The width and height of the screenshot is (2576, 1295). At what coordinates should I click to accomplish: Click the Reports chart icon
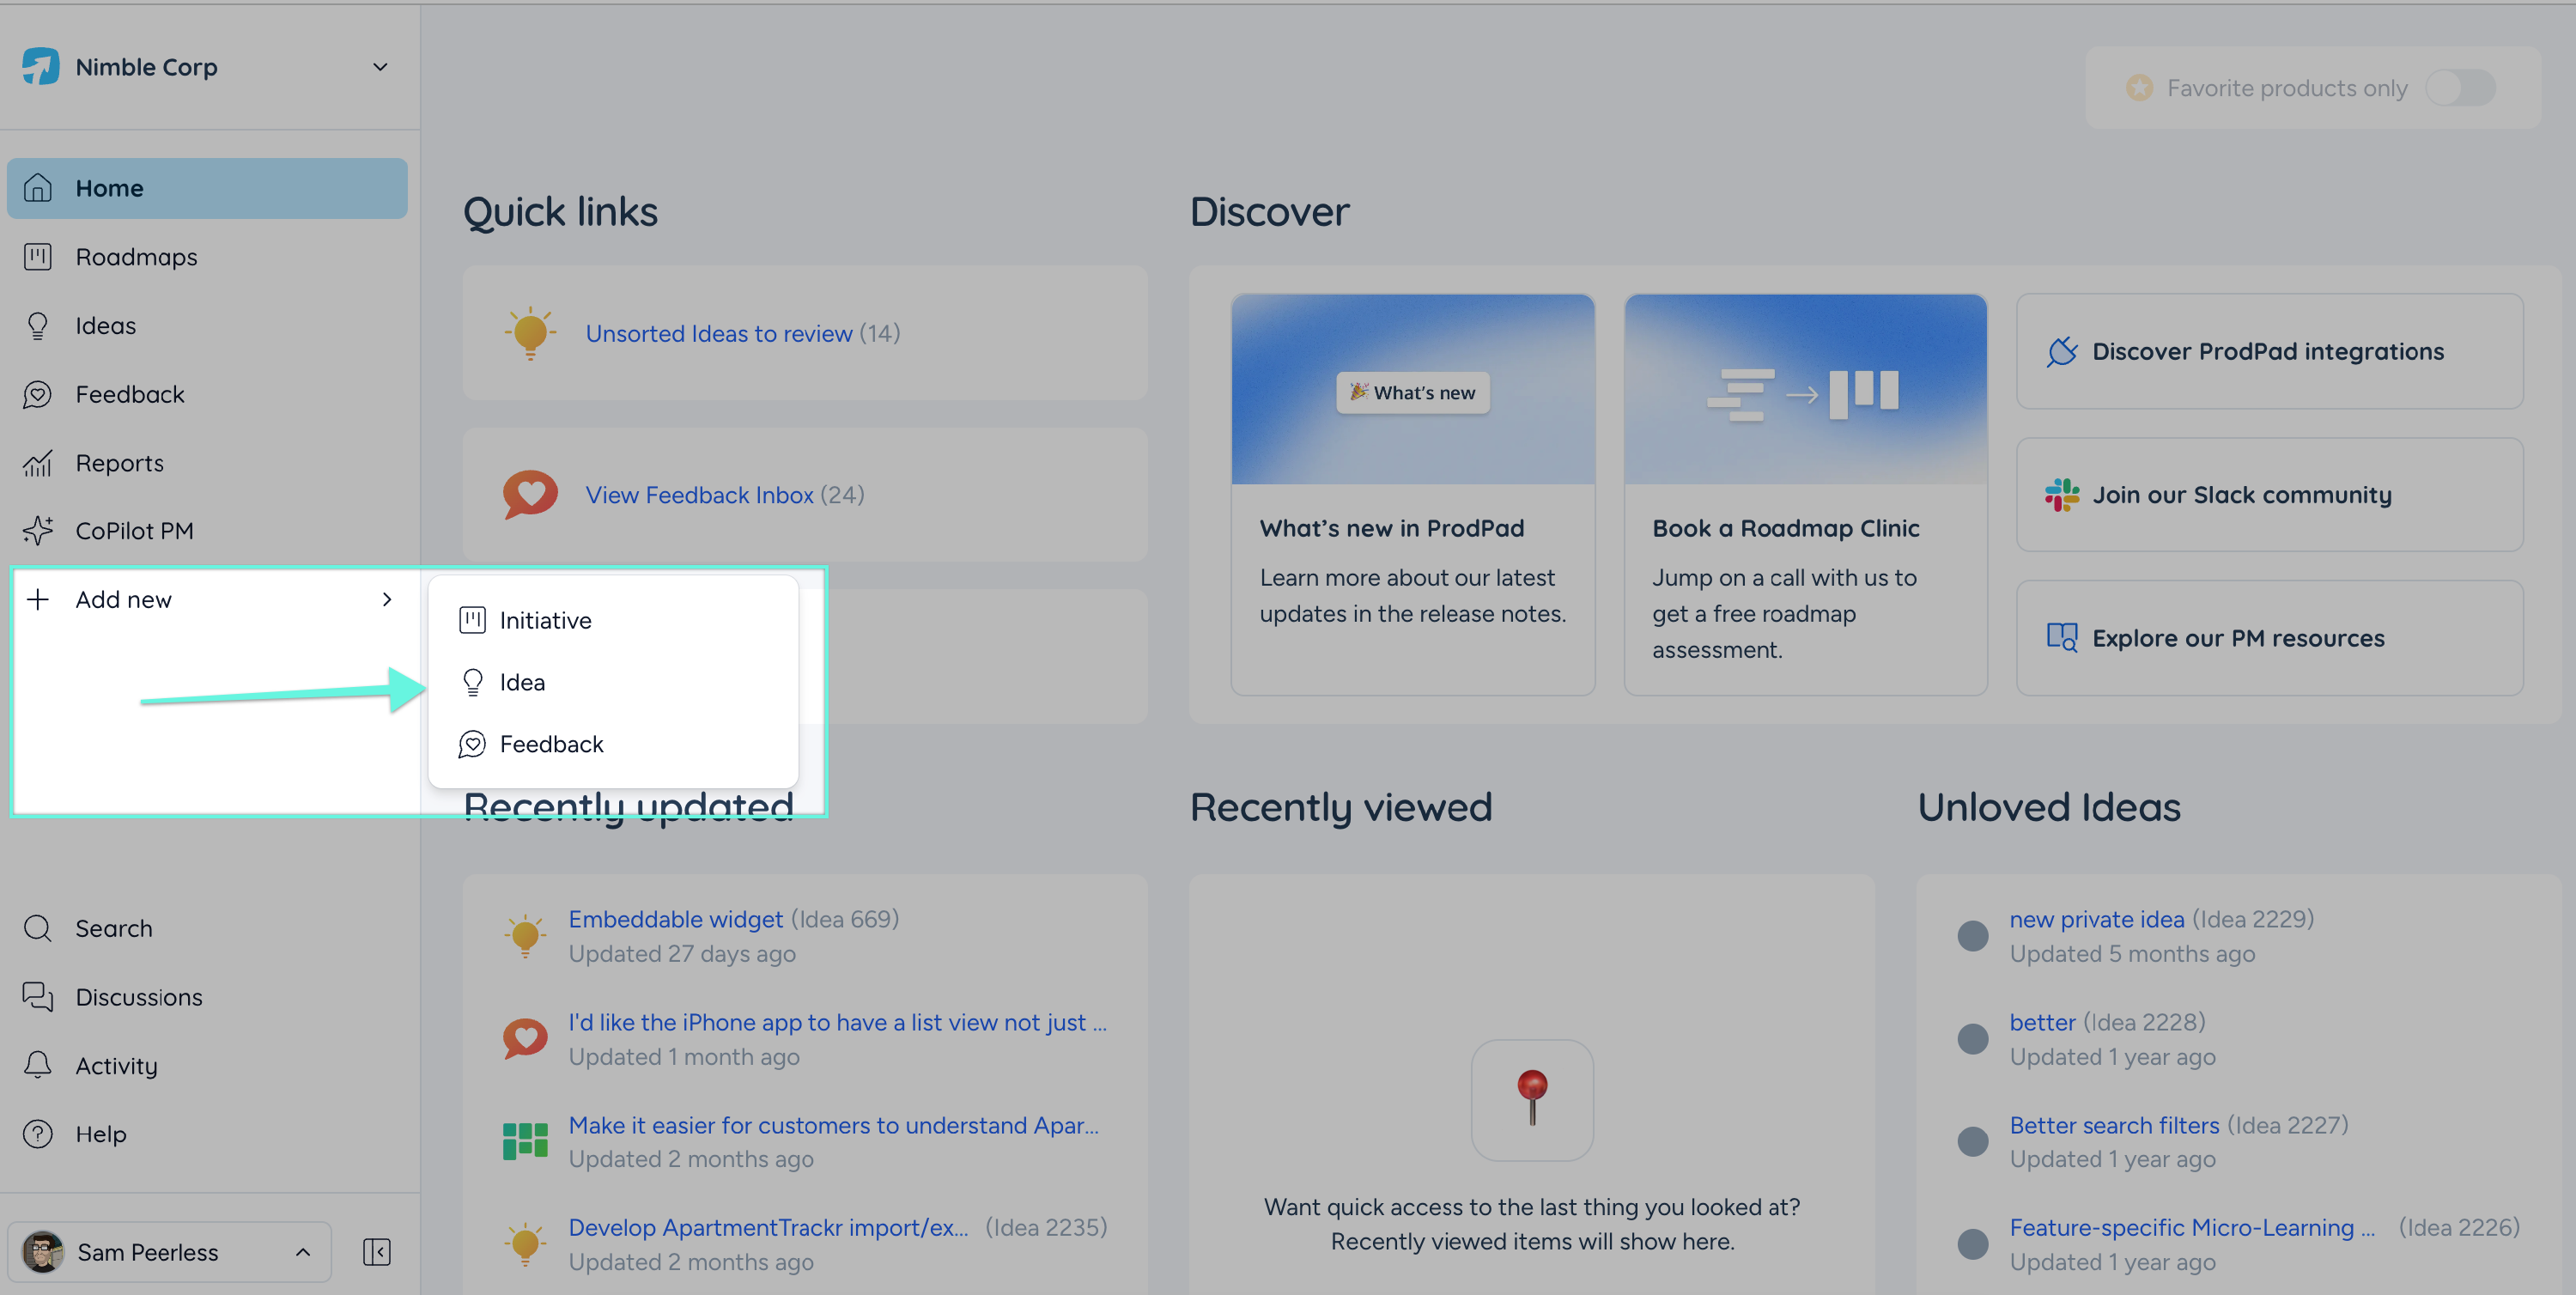pyautogui.click(x=38, y=463)
